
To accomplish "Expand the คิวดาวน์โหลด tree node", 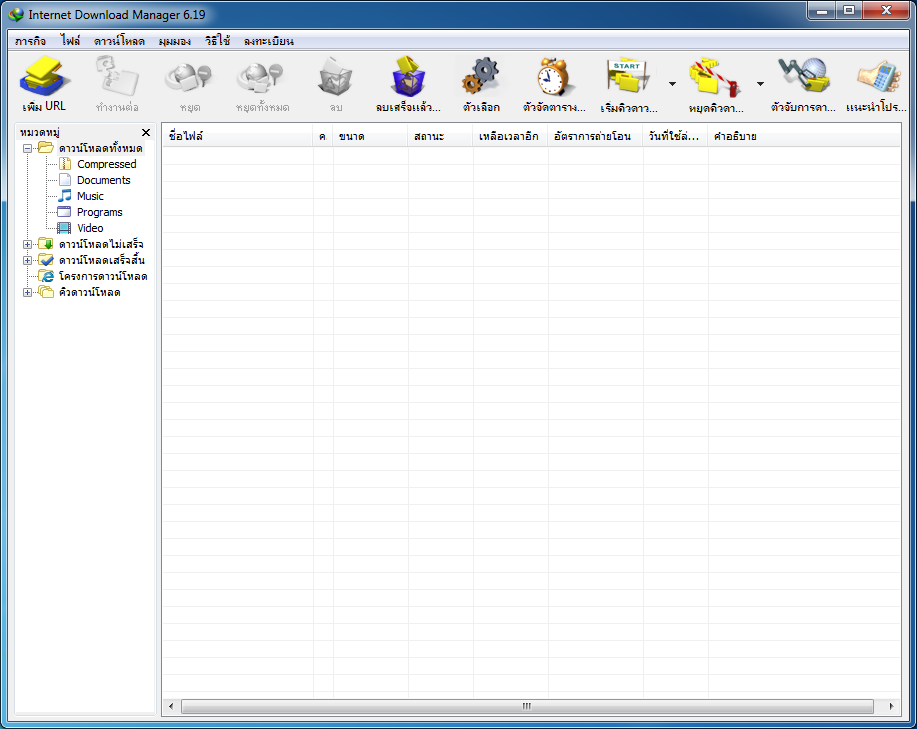I will [27, 292].
